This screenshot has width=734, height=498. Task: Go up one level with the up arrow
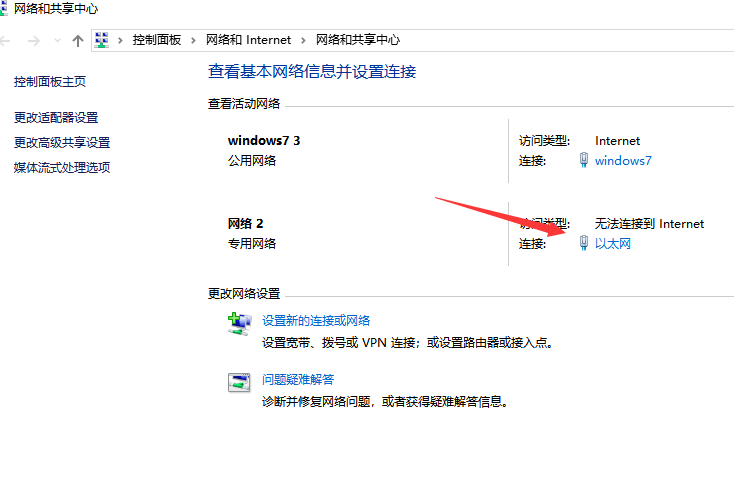[x=77, y=40]
